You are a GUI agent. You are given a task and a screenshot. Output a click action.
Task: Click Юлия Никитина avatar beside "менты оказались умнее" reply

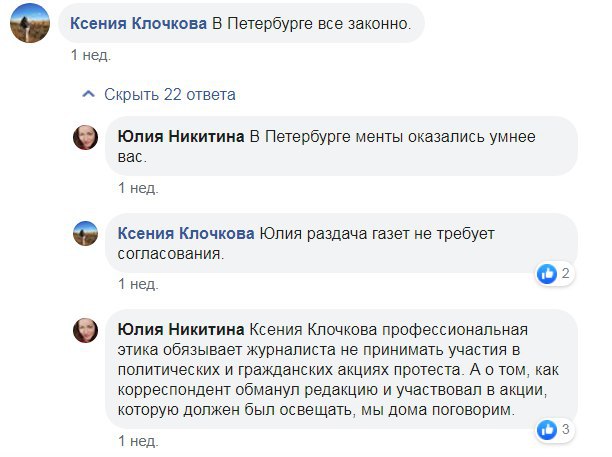[87, 138]
